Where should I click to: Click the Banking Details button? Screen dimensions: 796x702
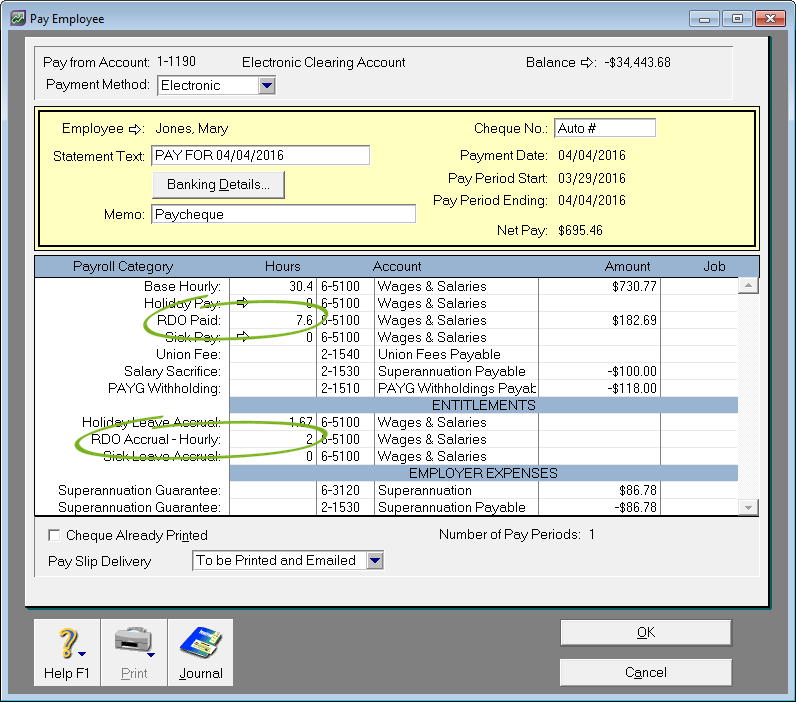218,185
